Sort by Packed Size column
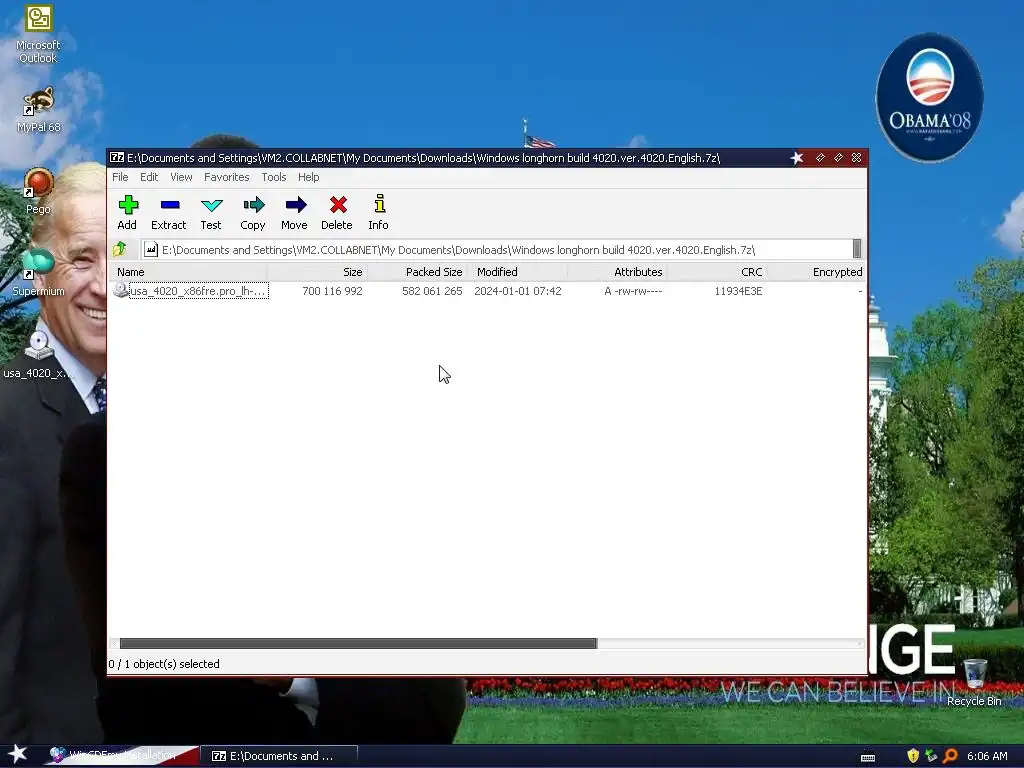 (417, 272)
